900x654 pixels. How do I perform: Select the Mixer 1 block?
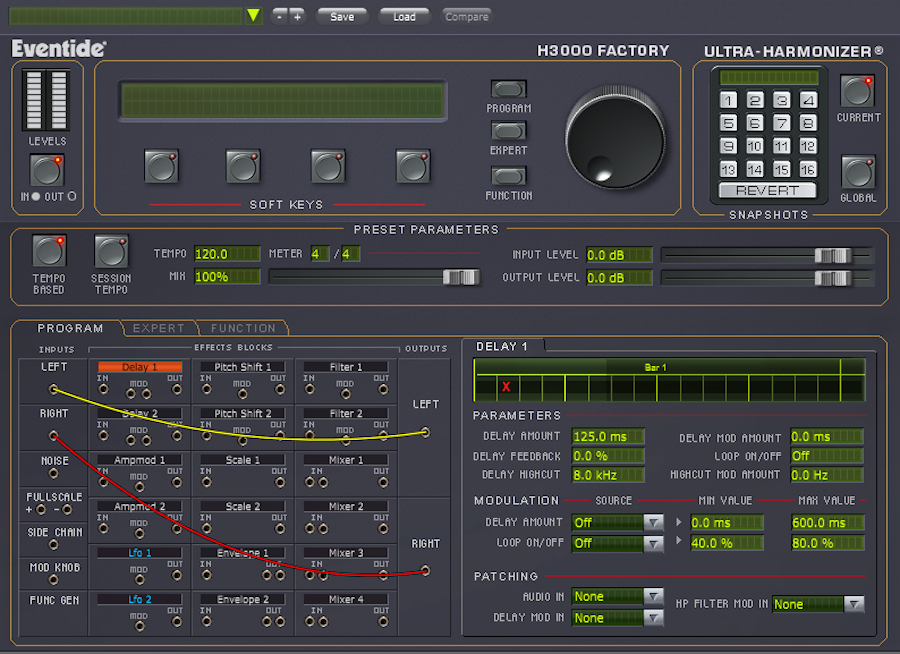click(x=346, y=460)
